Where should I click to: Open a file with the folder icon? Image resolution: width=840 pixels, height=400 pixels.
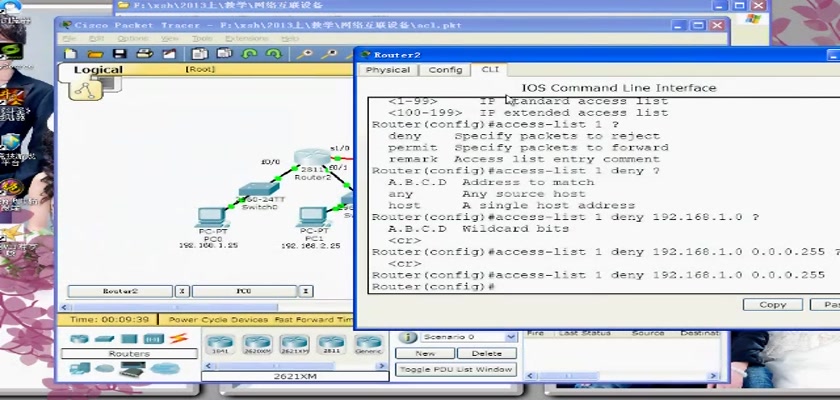tap(95, 54)
